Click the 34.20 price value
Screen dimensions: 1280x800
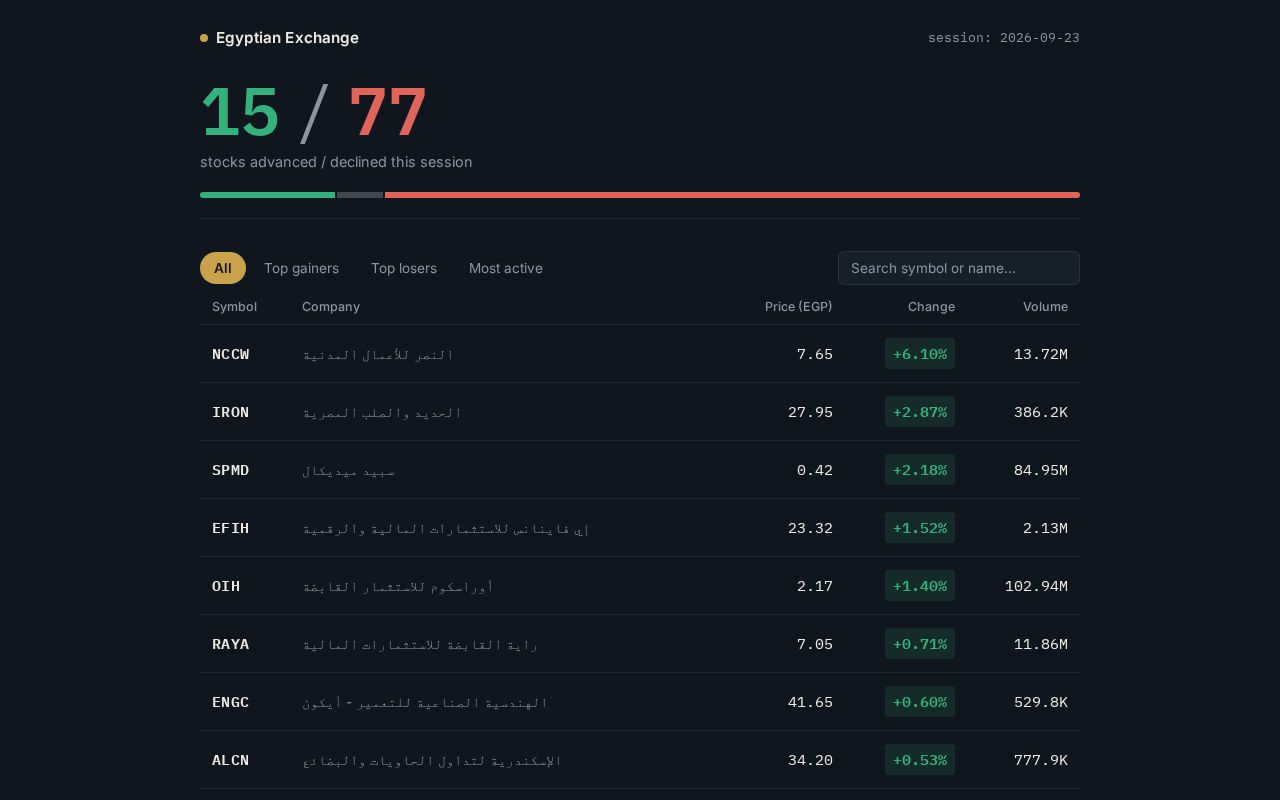pyautogui.click(x=810, y=760)
